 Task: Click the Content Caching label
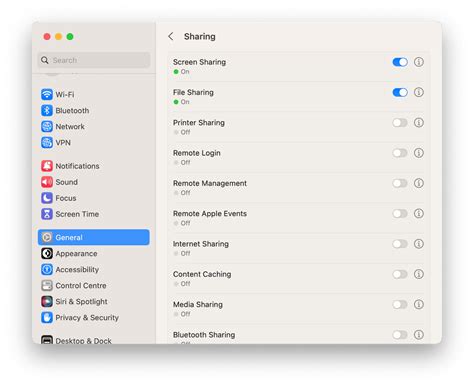pyautogui.click(x=202, y=274)
